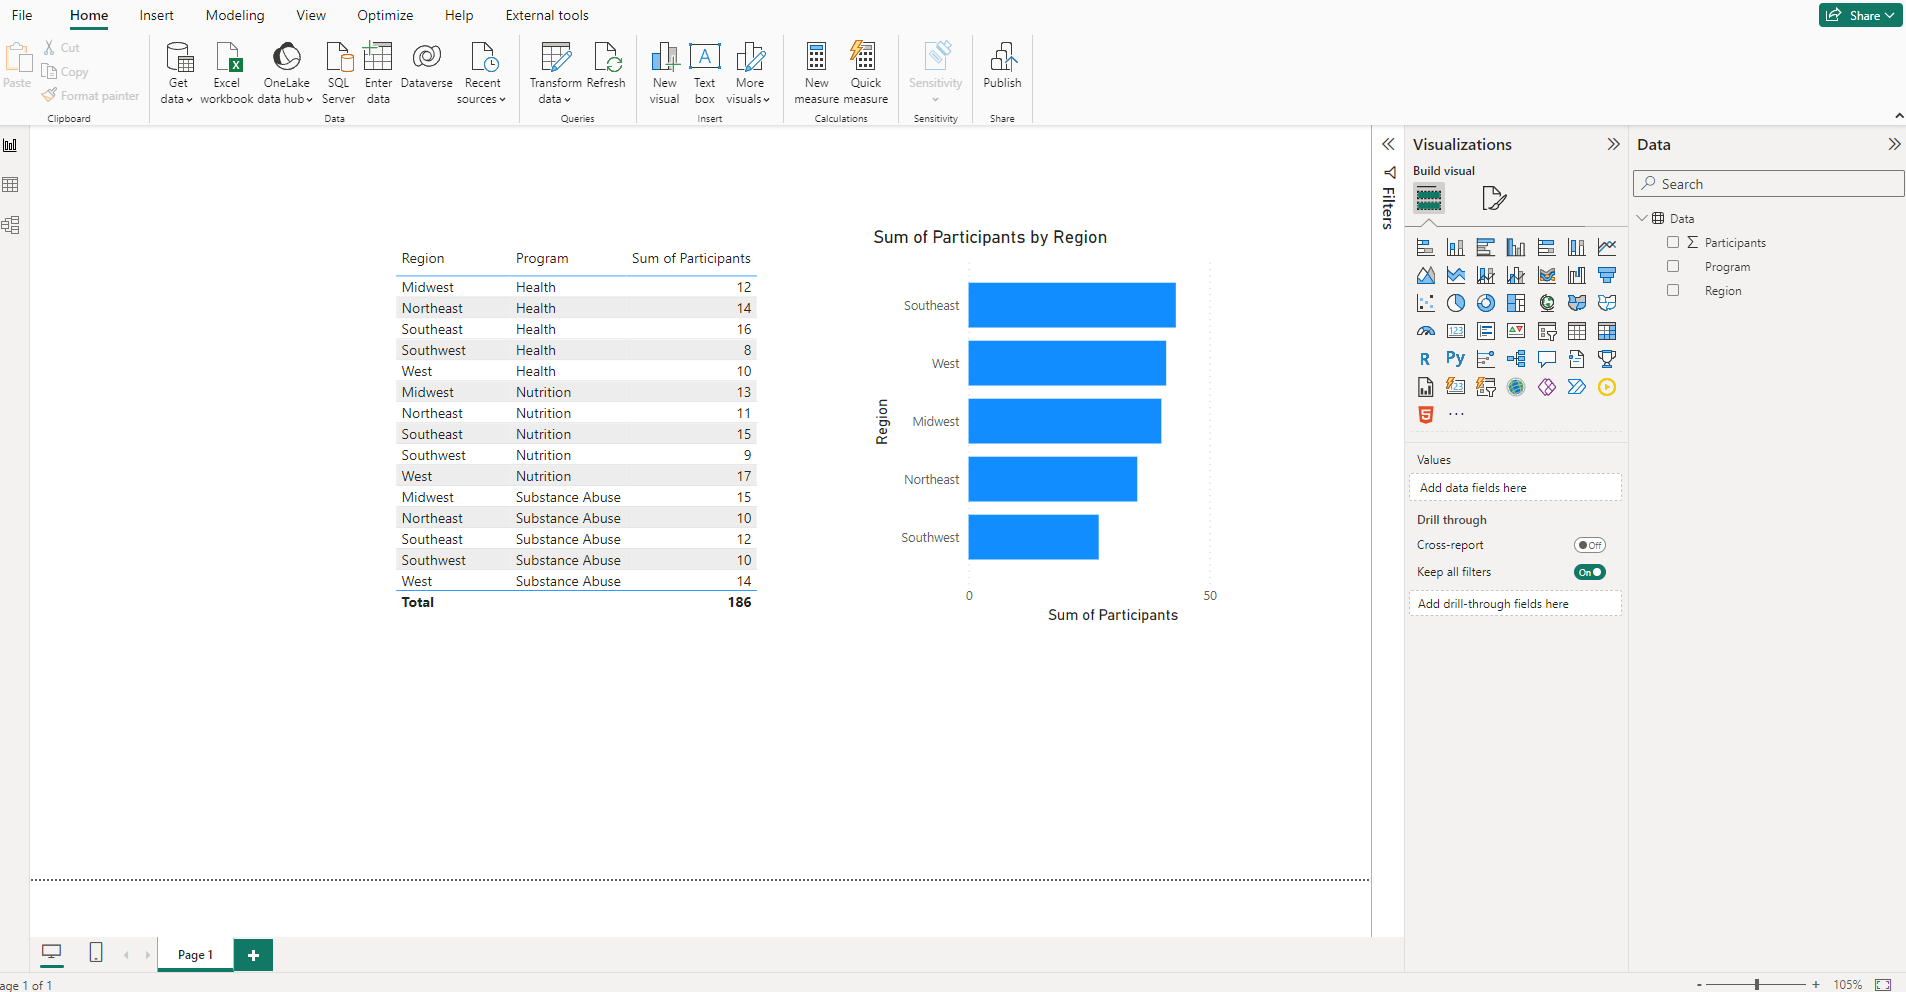Select the treemap visualization
The width and height of the screenshot is (1906, 992).
click(1516, 302)
